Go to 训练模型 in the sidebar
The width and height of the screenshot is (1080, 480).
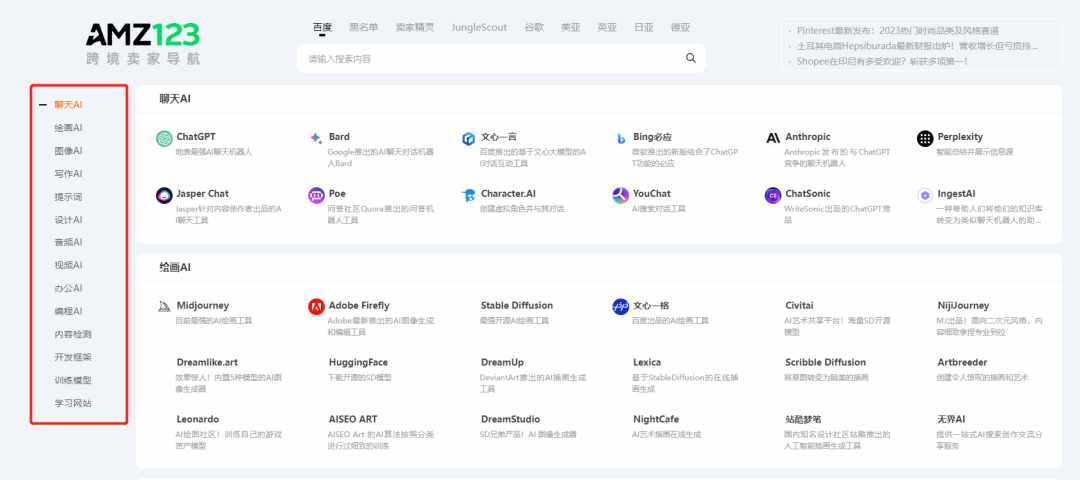point(73,380)
